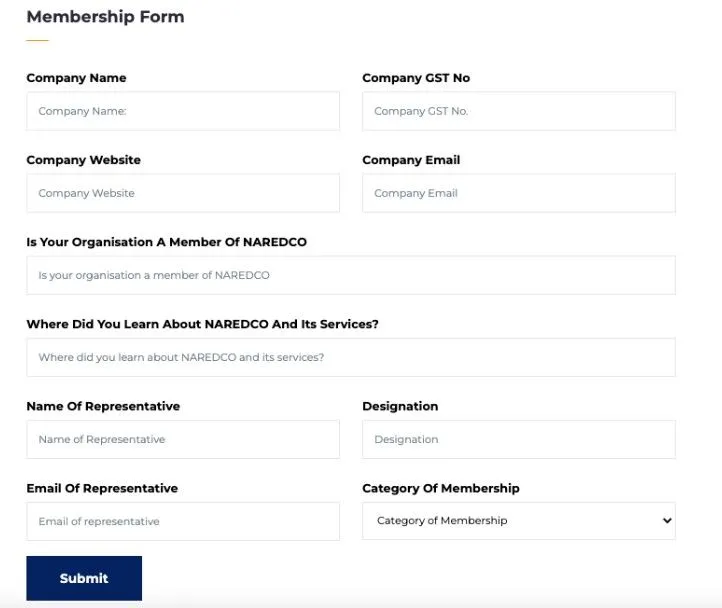Click the 'Designation' label above the field
The height and width of the screenshot is (608, 722).
pyautogui.click(x=400, y=406)
